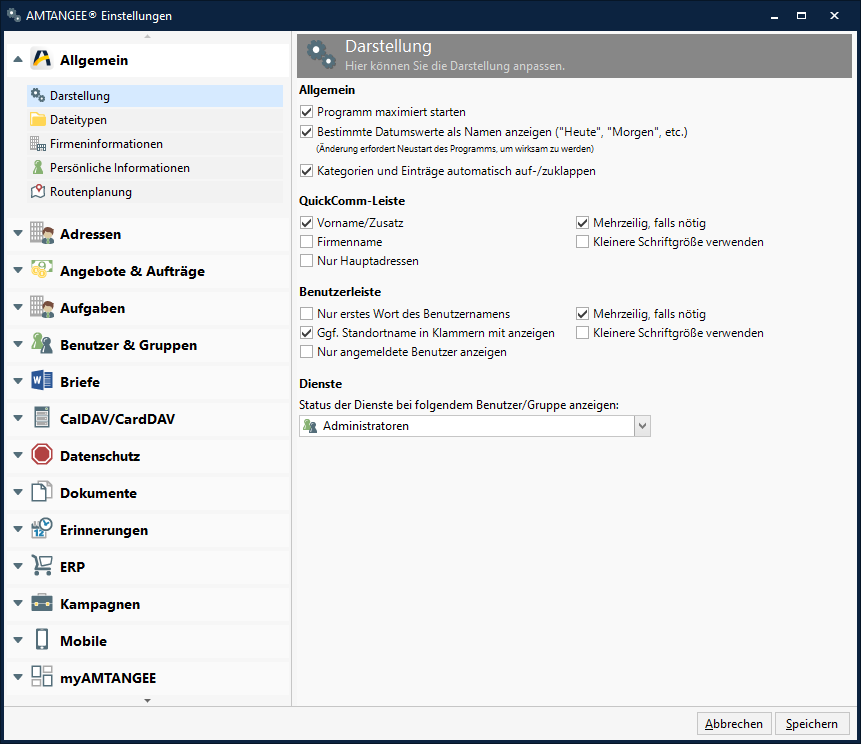861x744 pixels.
Task: Click the CalDAV/CardDAV server icon
Action: coord(42,418)
